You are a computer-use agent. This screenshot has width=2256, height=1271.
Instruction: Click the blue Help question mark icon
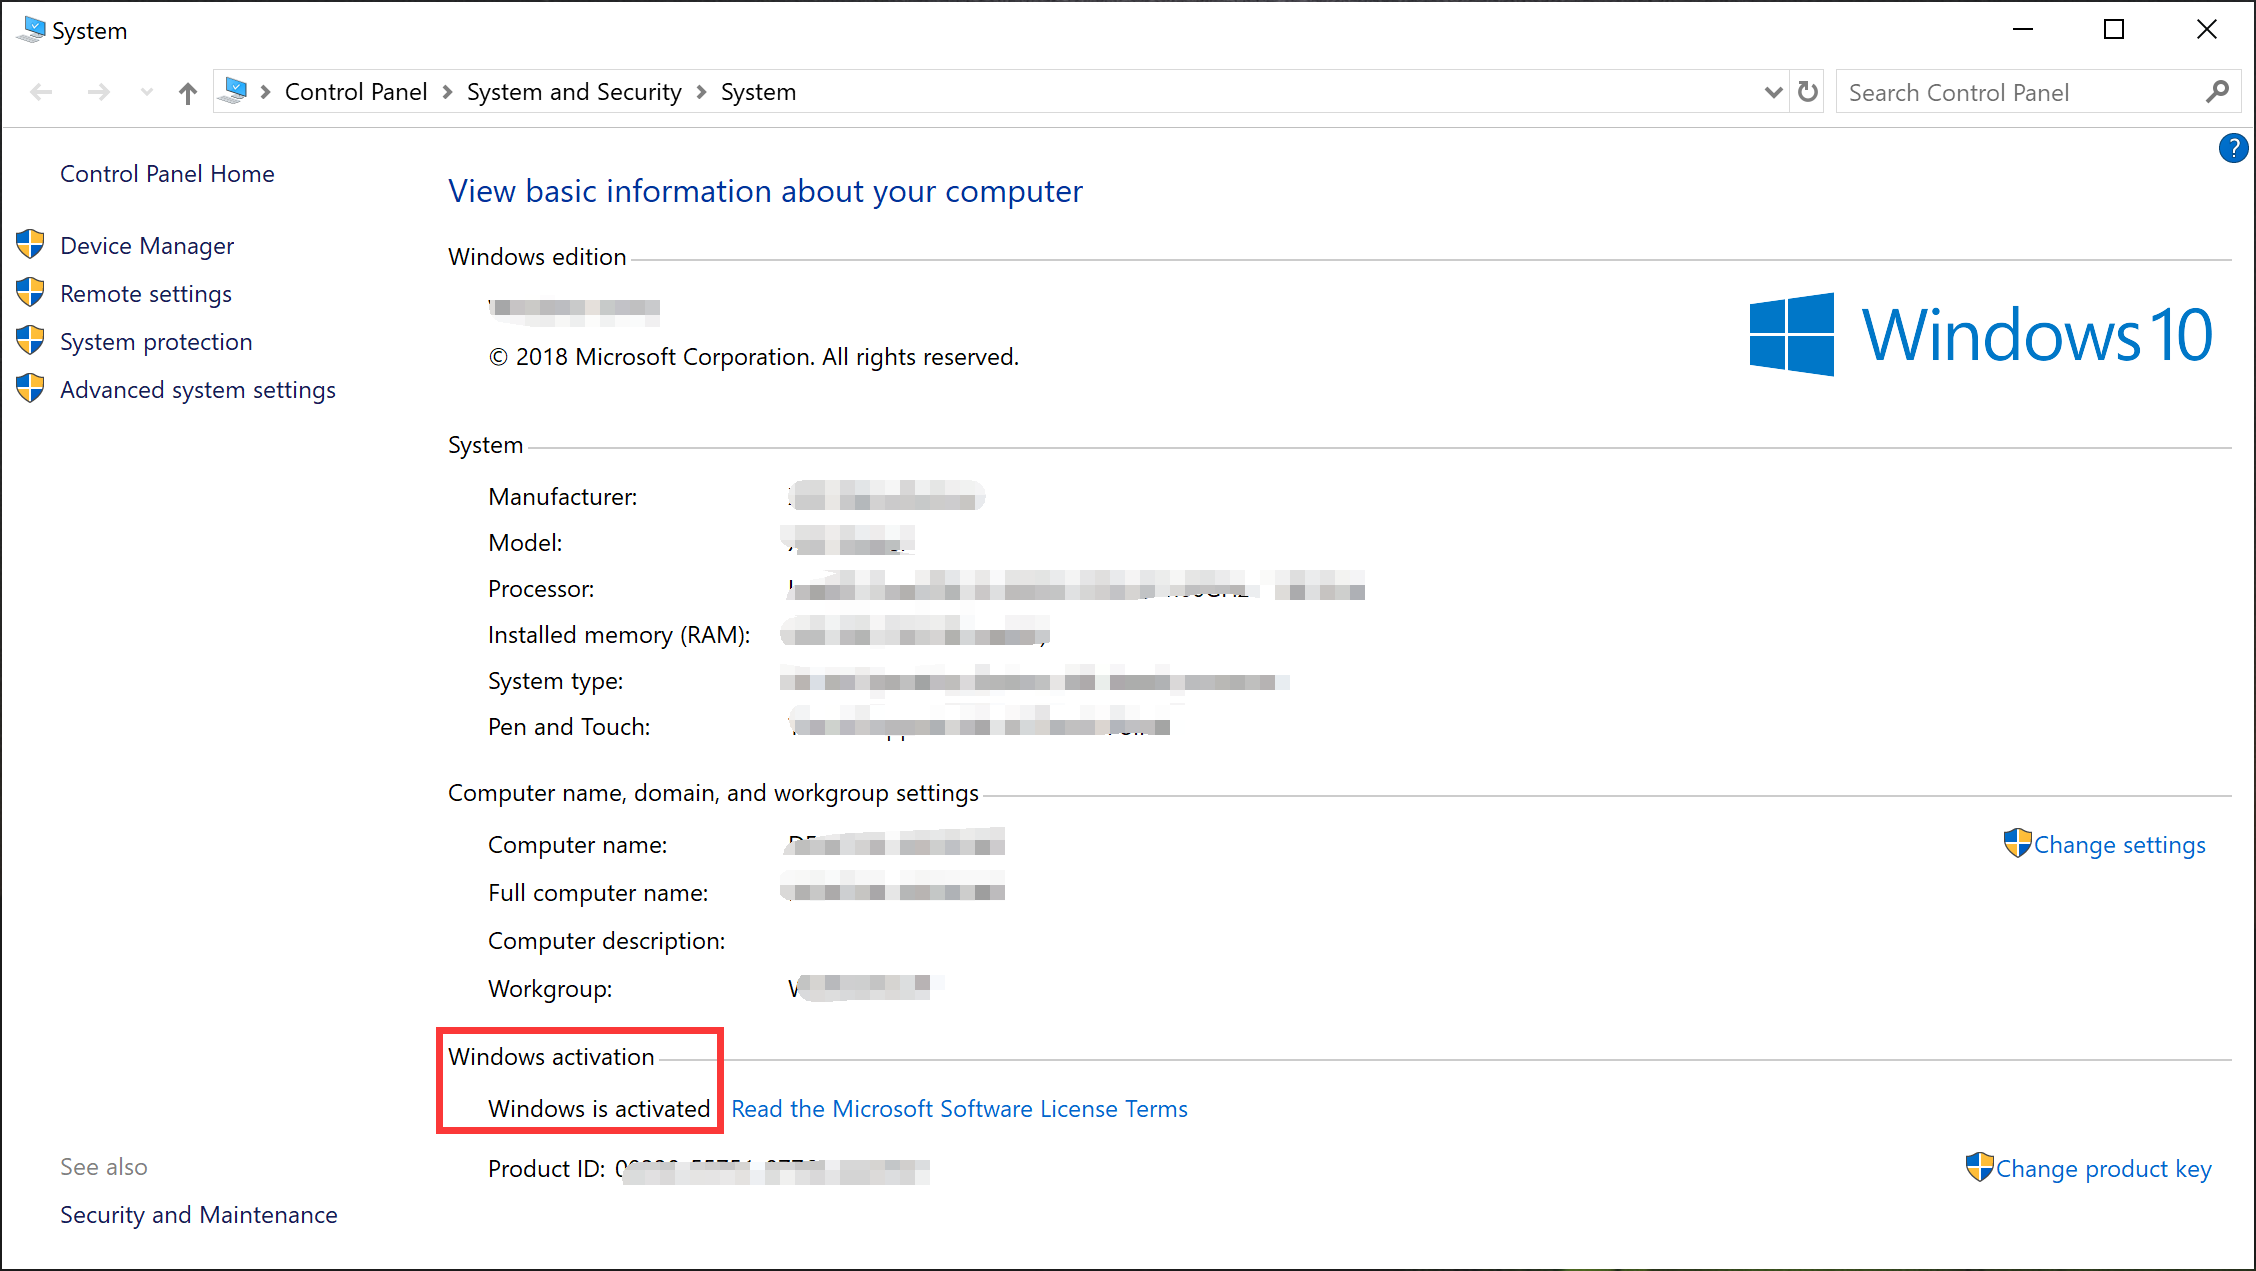click(2234, 148)
